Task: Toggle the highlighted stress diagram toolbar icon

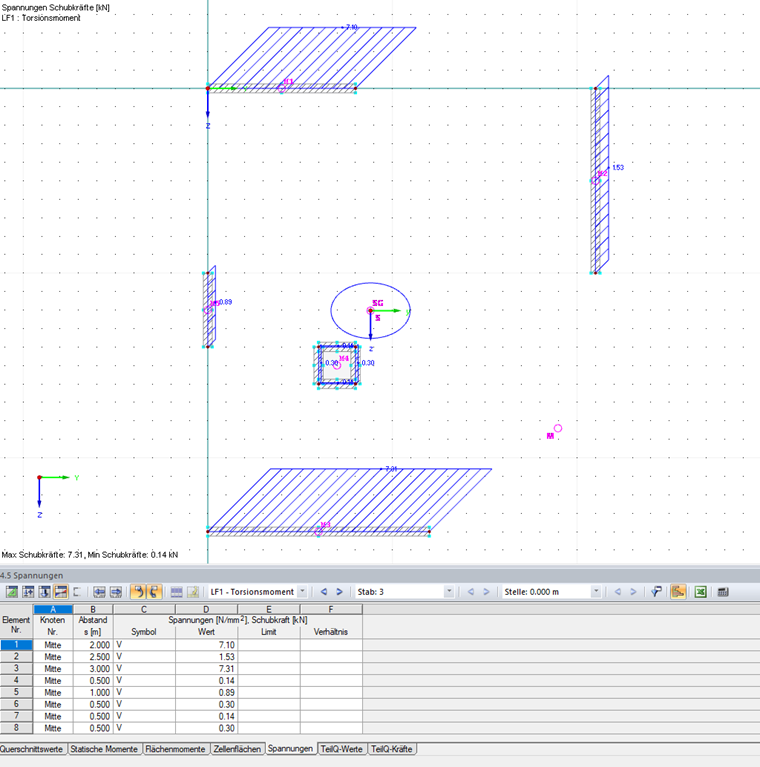Action: [x=61, y=592]
